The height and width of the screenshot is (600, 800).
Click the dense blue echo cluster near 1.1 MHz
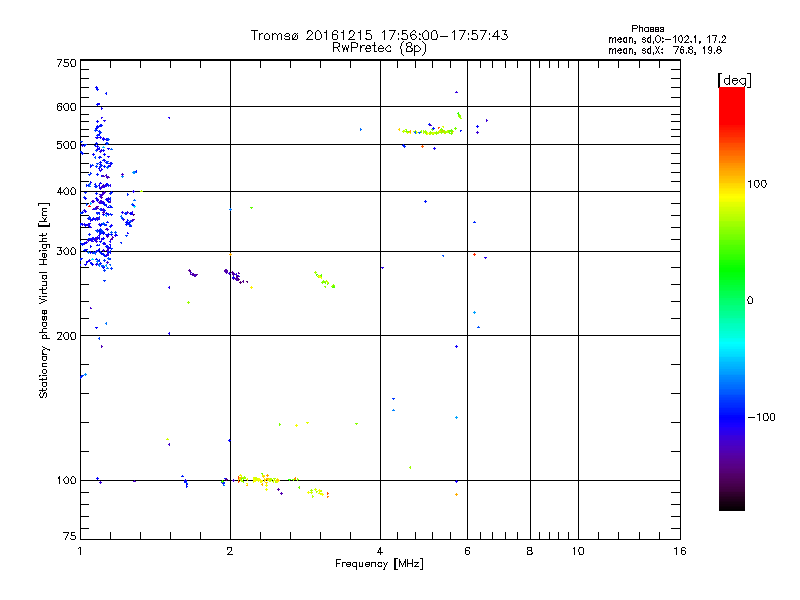[99, 204]
